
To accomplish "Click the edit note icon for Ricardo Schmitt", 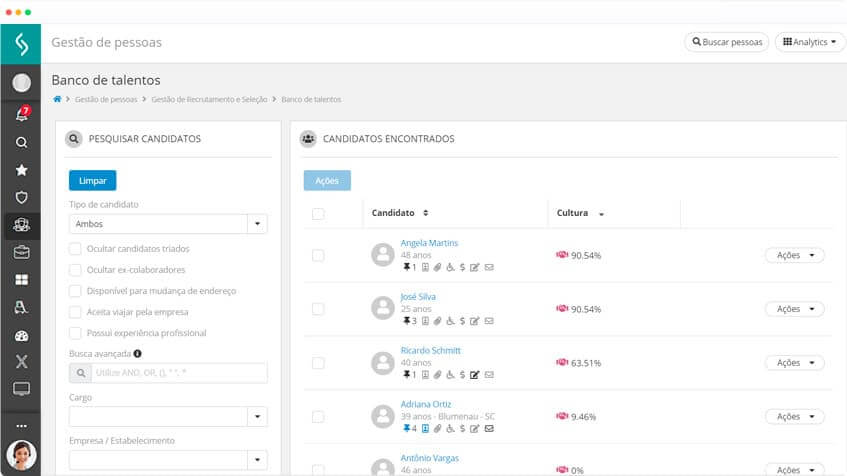I will pos(475,375).
